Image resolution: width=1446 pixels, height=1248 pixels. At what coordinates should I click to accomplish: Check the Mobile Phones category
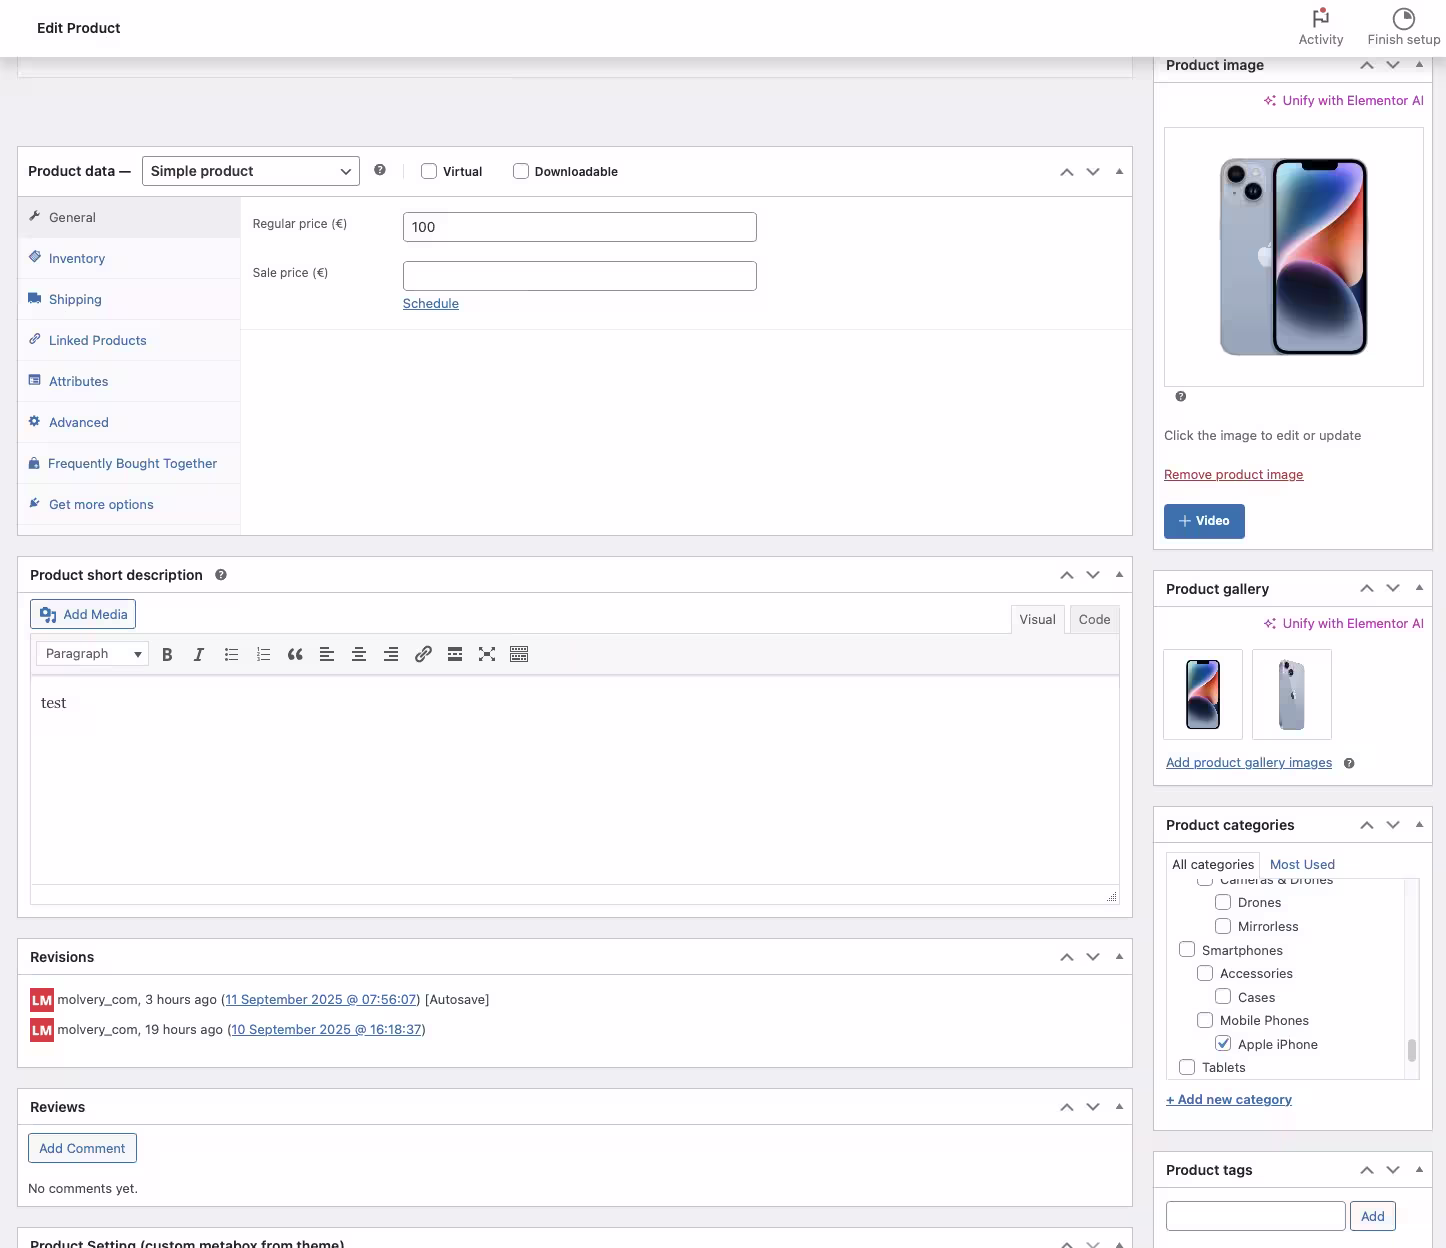pyautogui.click(x=1205, y=1020)
